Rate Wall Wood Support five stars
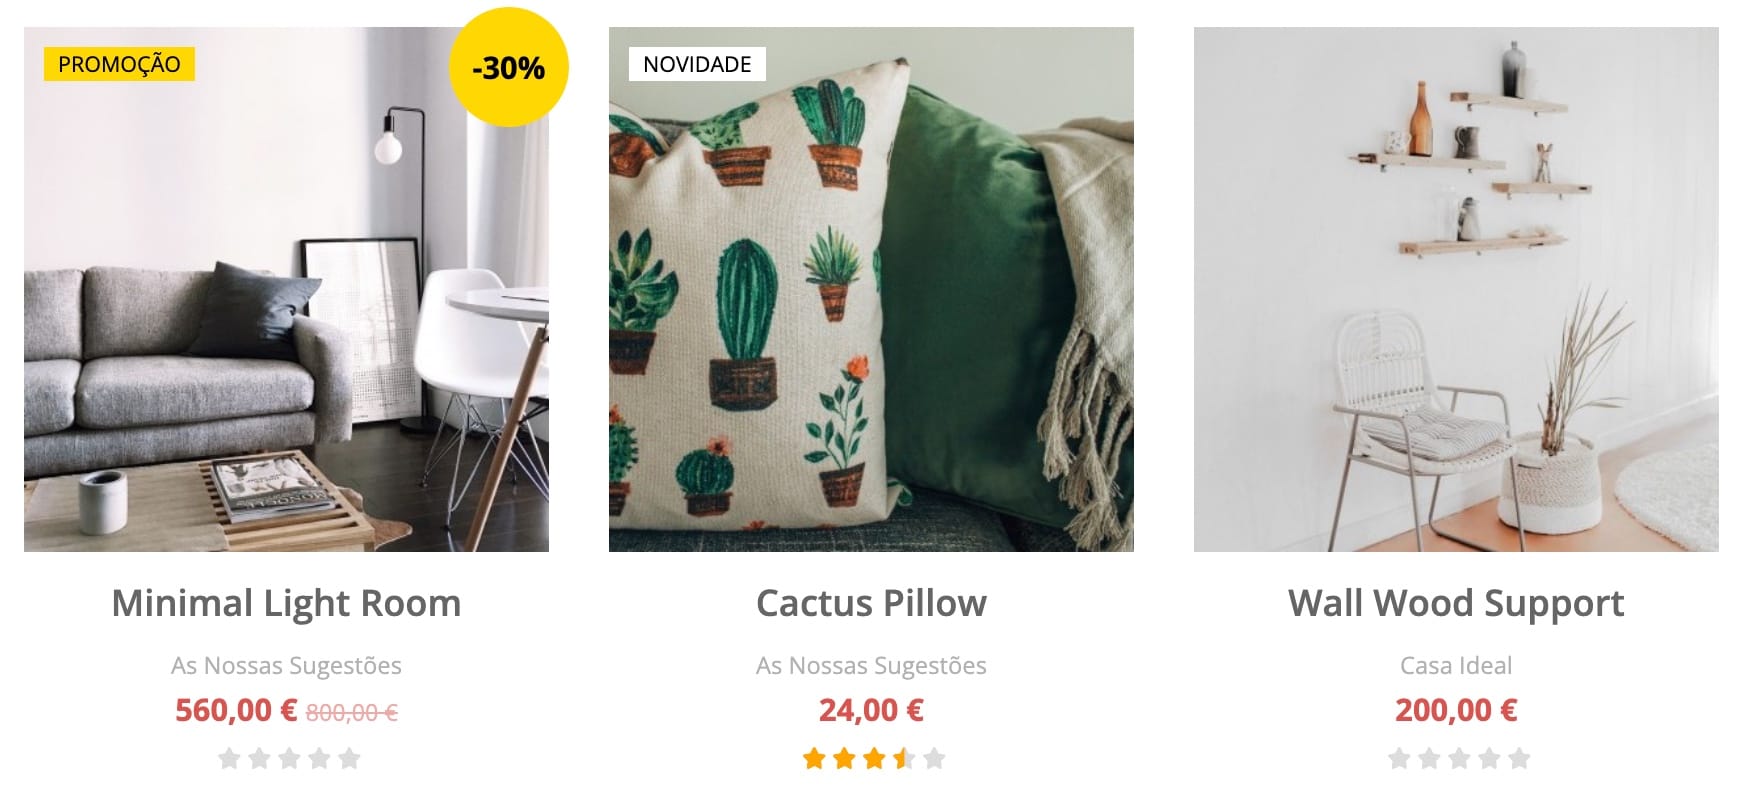This screenshot has width=1744, height=794. [1519, 758]
